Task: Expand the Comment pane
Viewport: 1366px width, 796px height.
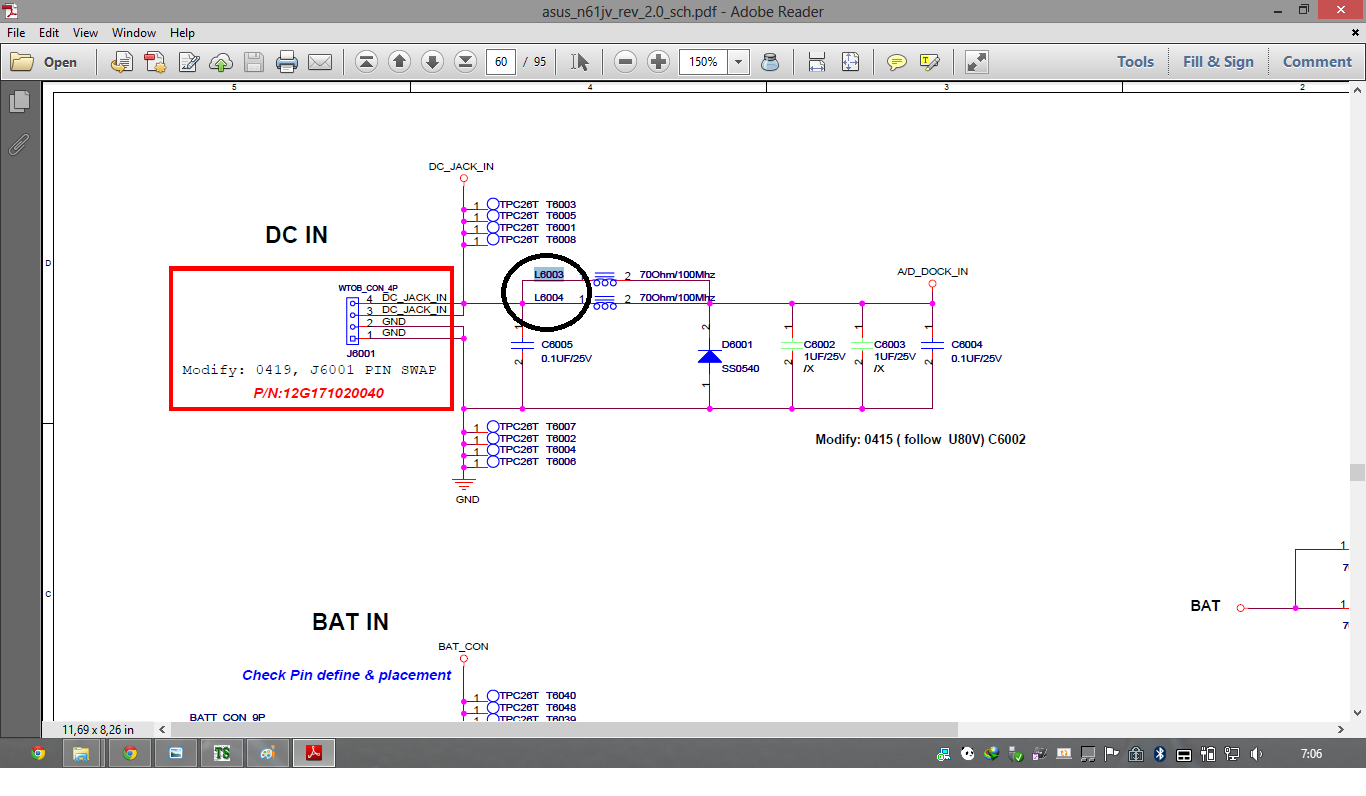Action: coord(1317,62)
